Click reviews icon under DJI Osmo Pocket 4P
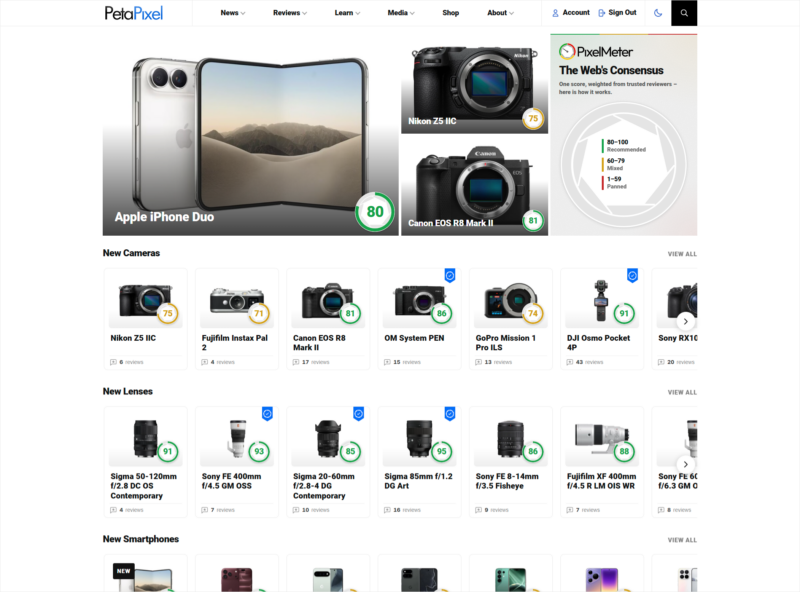800x592 pixels. (570, 362)
